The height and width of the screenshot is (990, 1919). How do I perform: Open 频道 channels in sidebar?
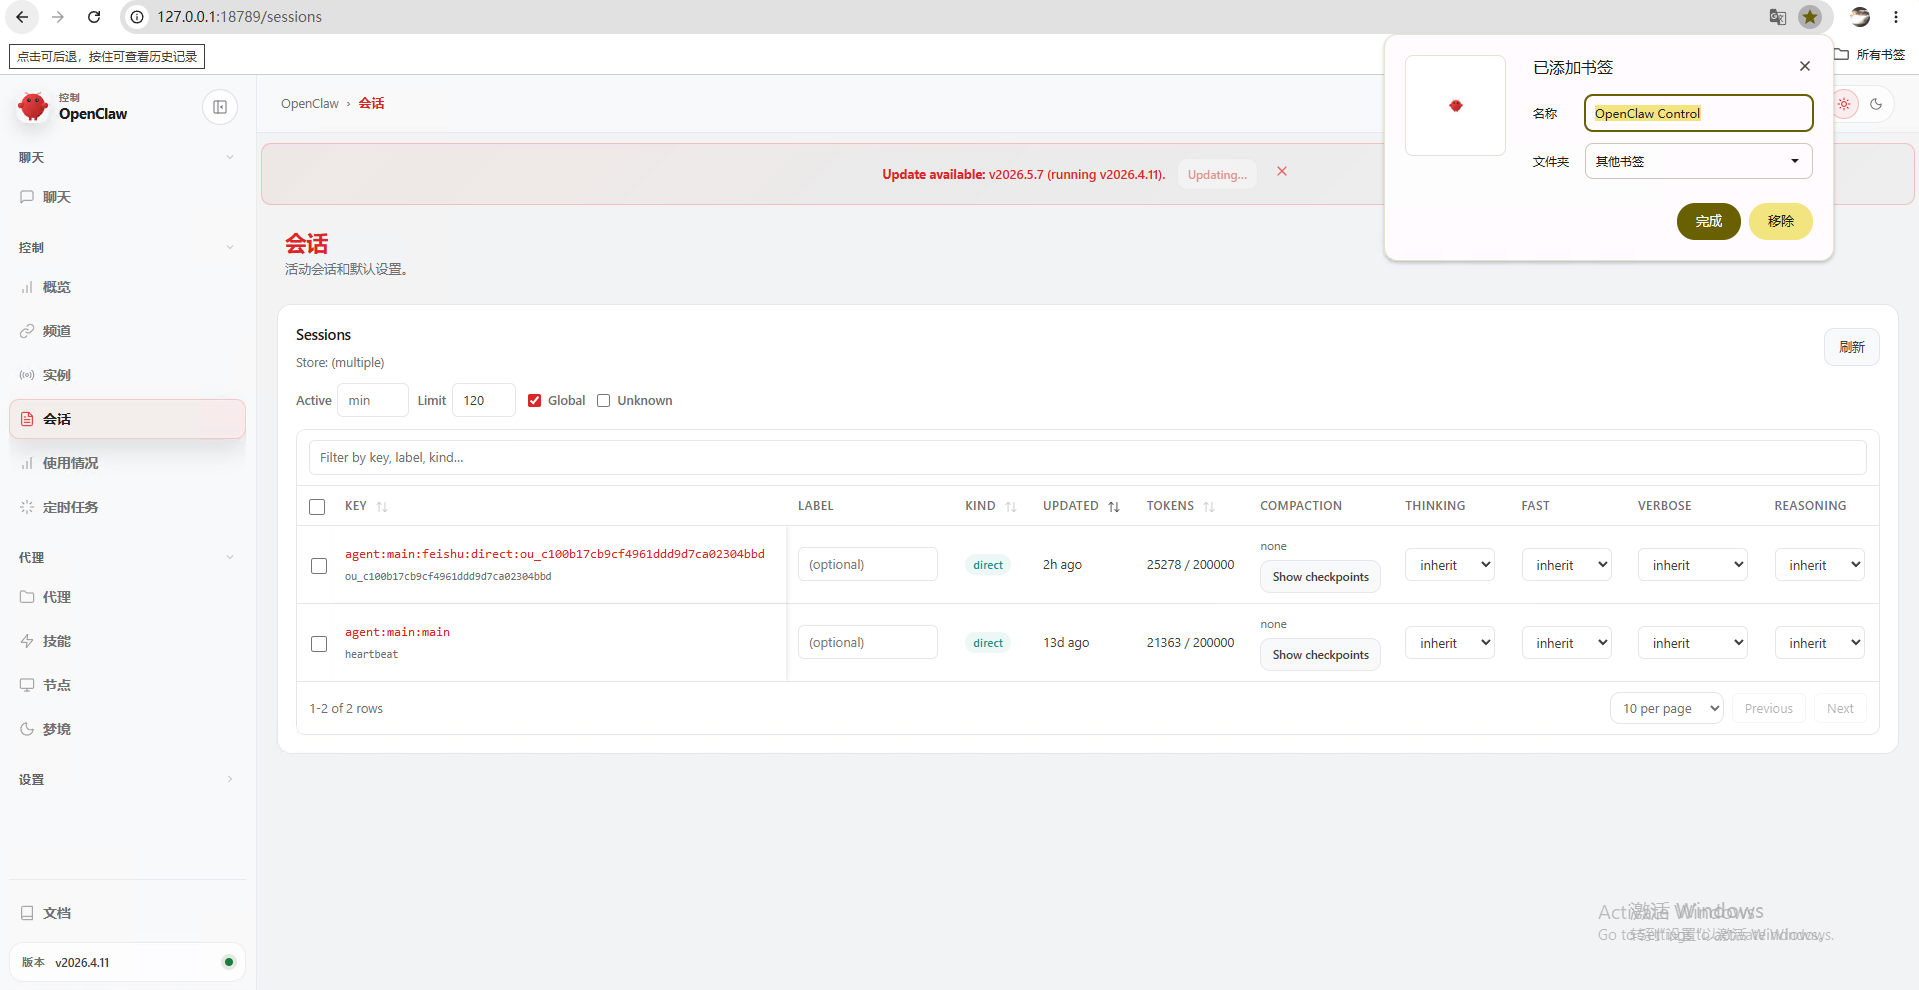tap(127, 331)
